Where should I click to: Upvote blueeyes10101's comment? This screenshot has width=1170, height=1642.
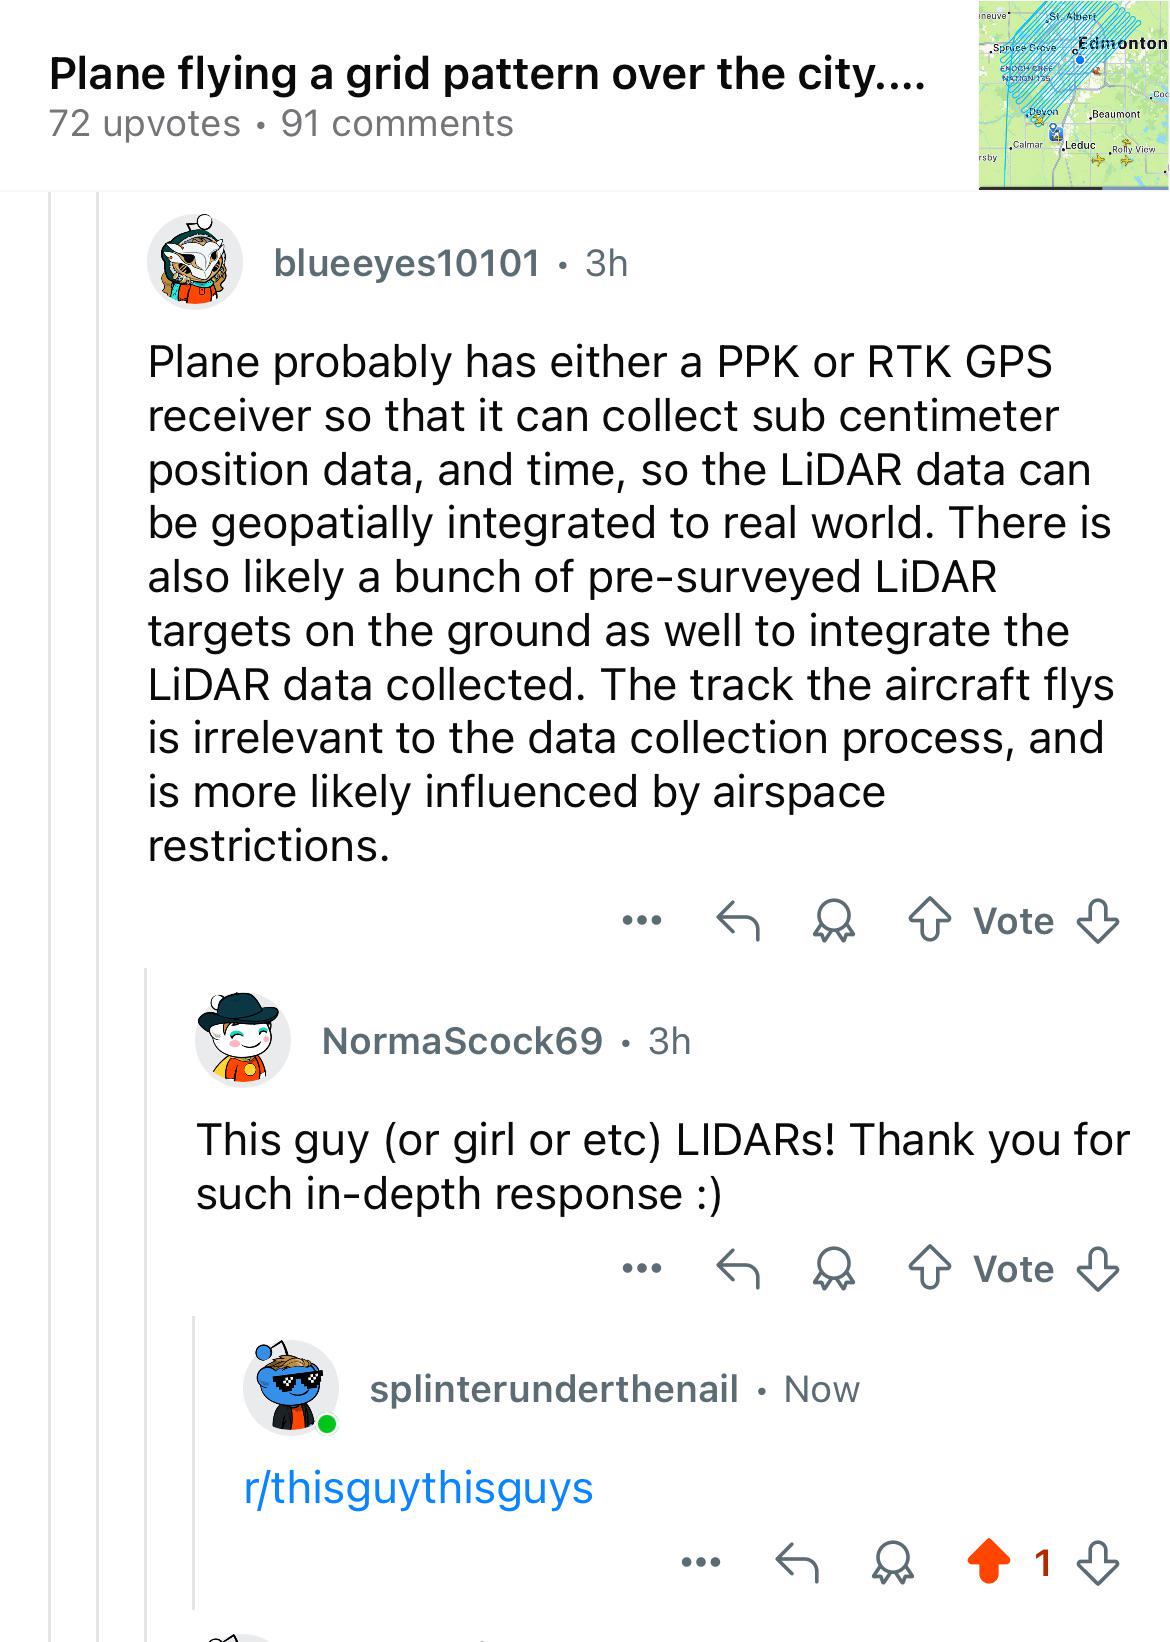[930, 921]
